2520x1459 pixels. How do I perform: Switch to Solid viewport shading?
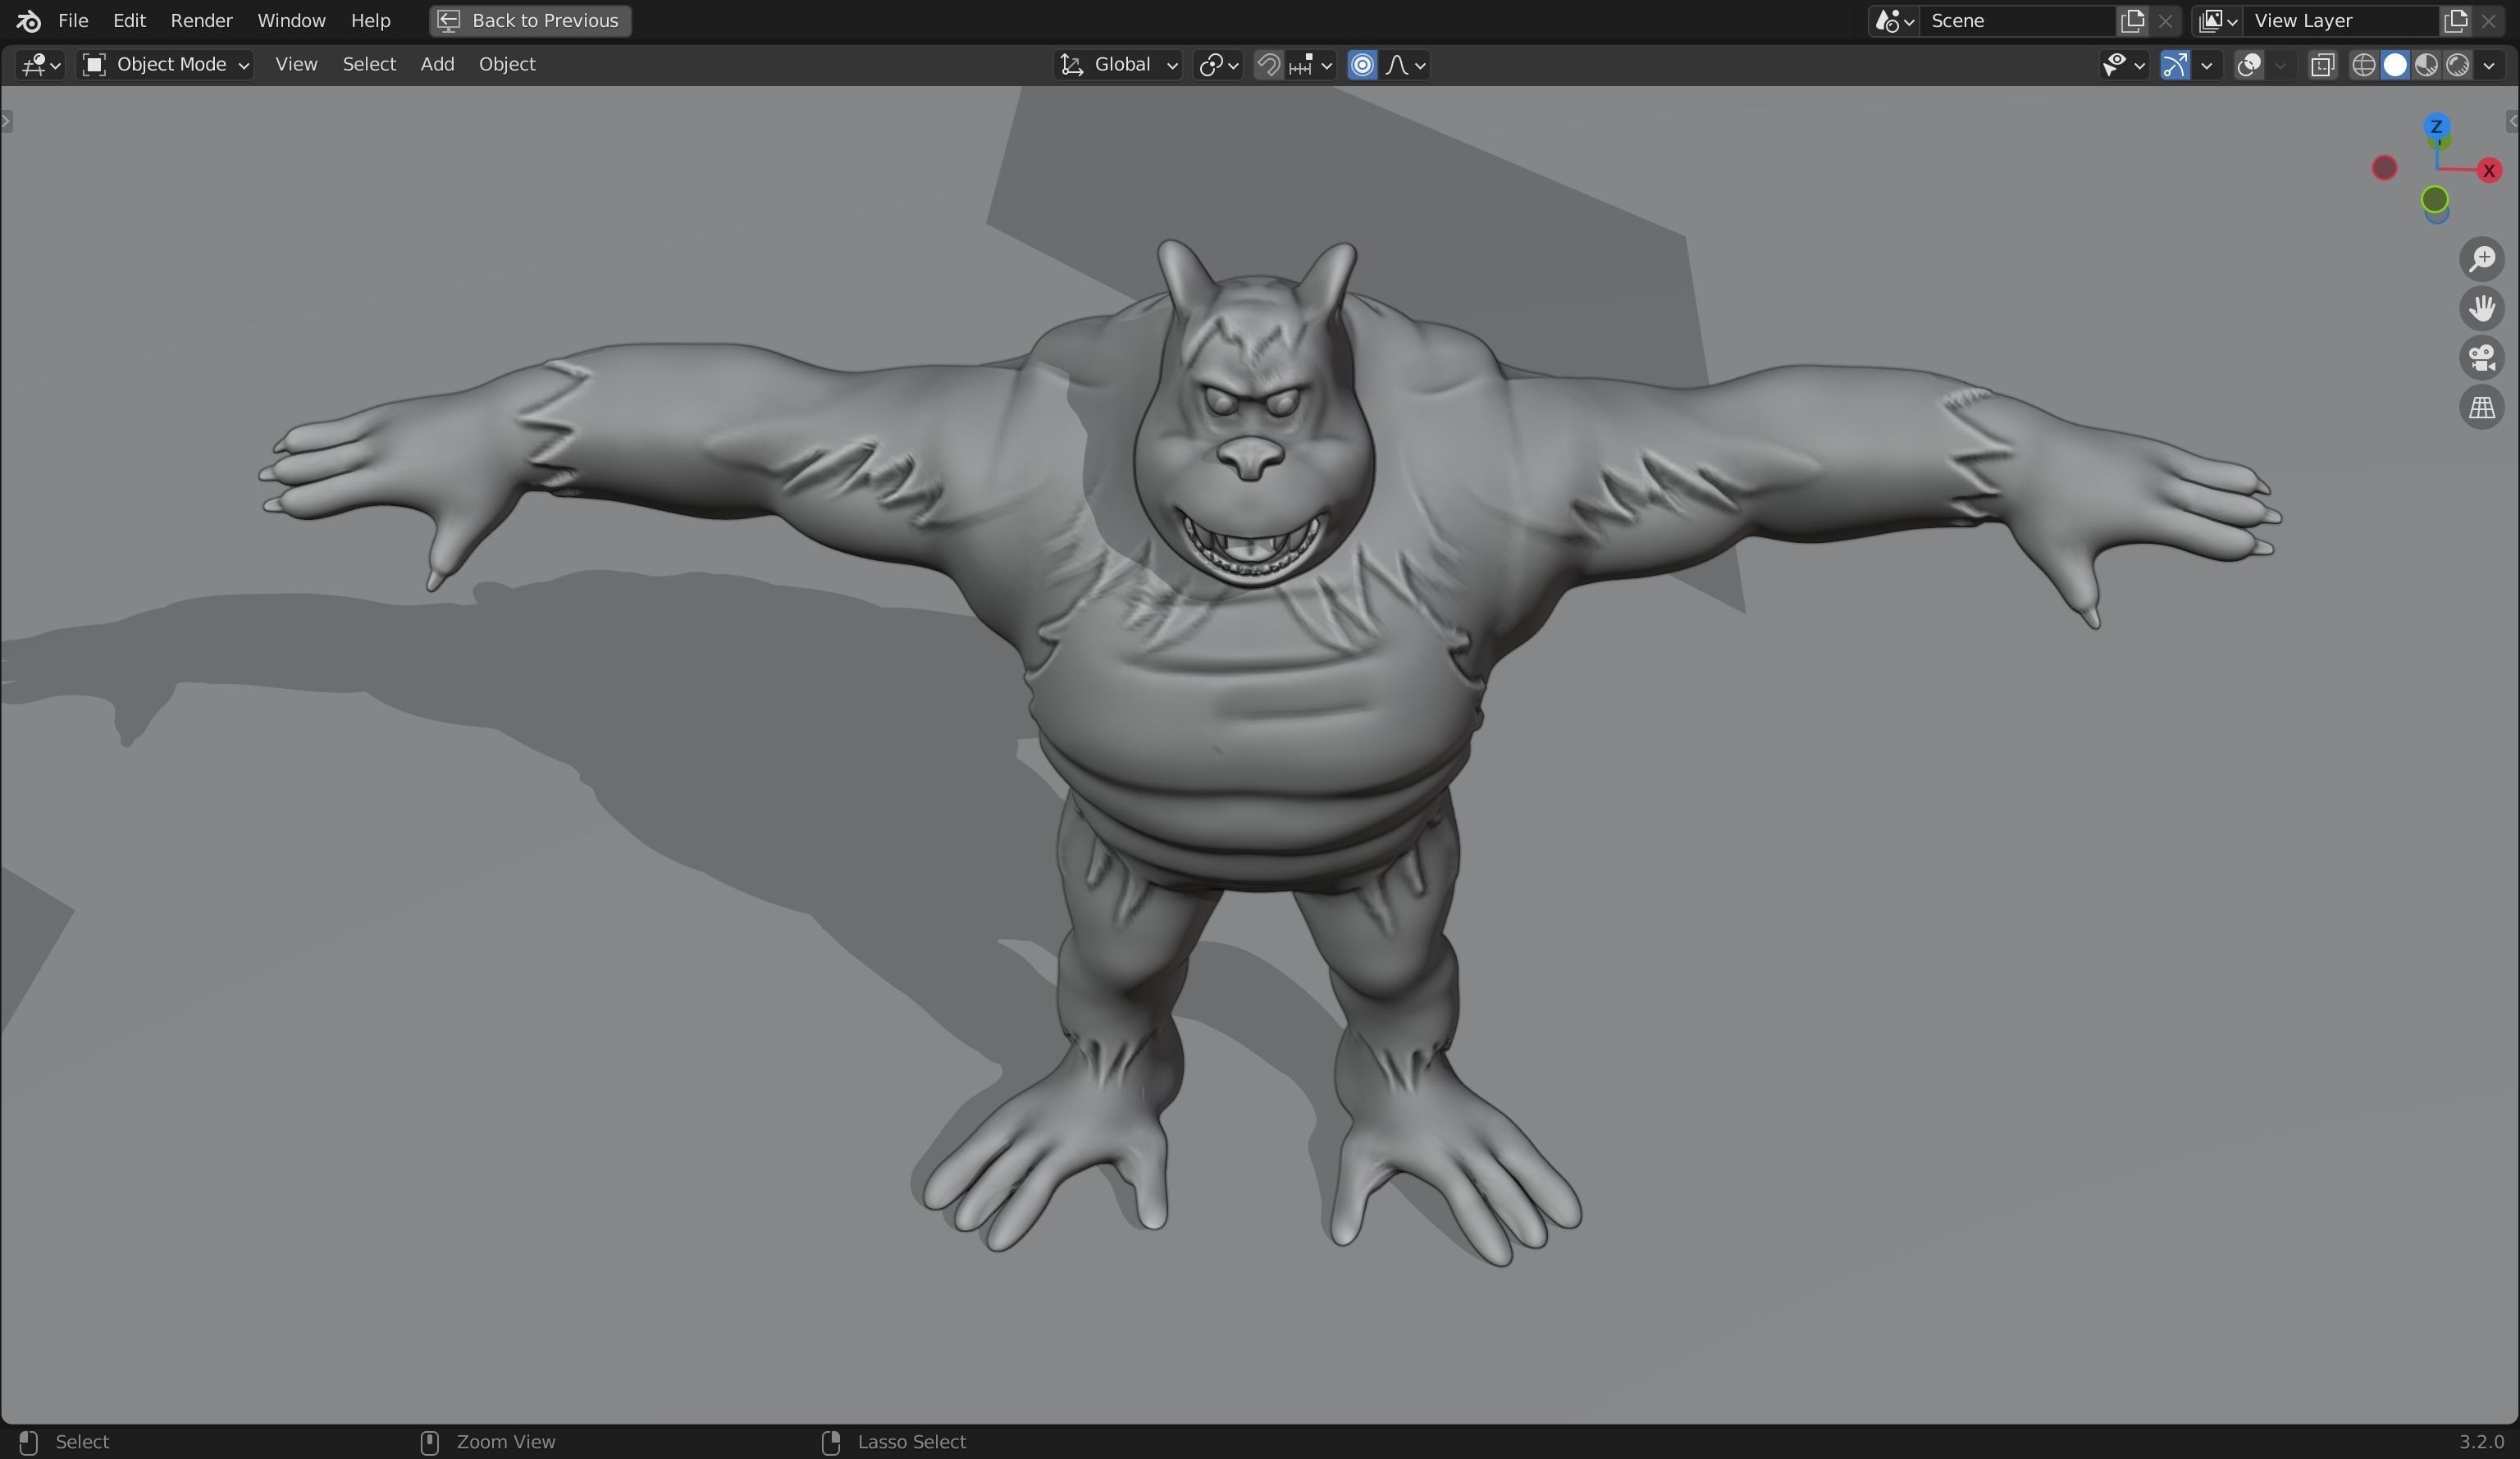click(x=2395, y=65)
